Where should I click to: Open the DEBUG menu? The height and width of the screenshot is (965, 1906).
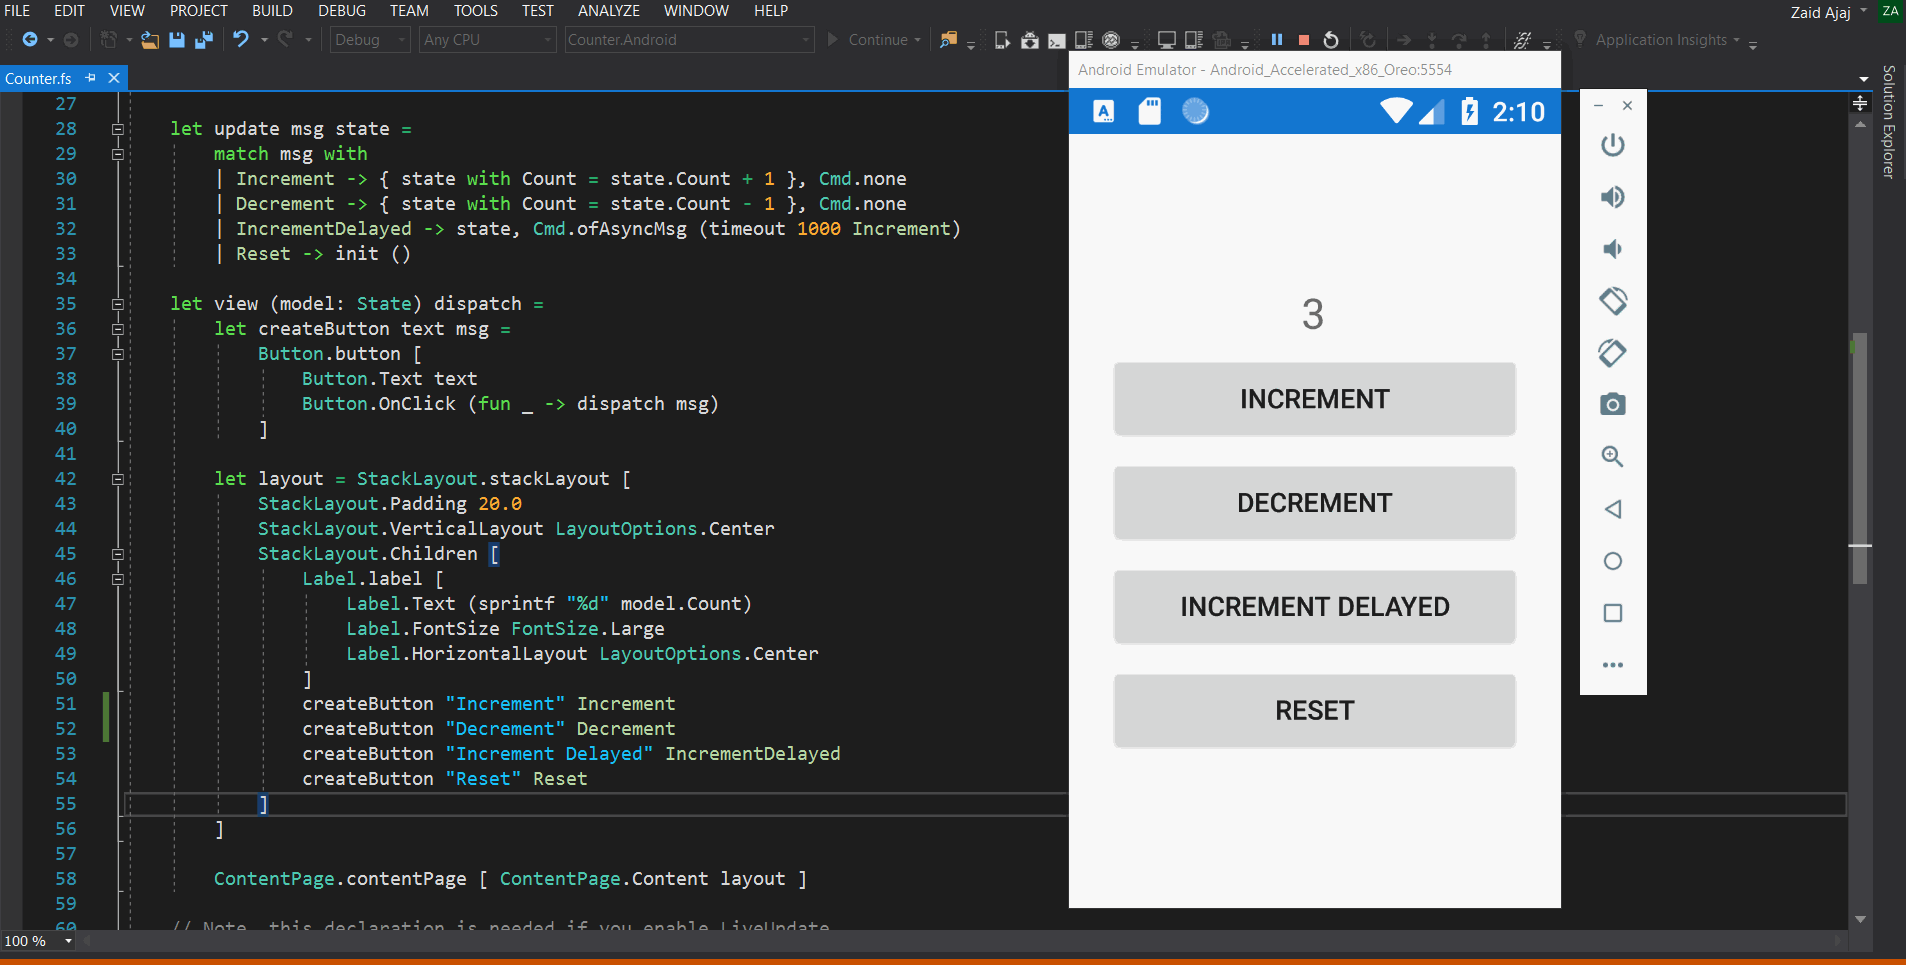342,11
